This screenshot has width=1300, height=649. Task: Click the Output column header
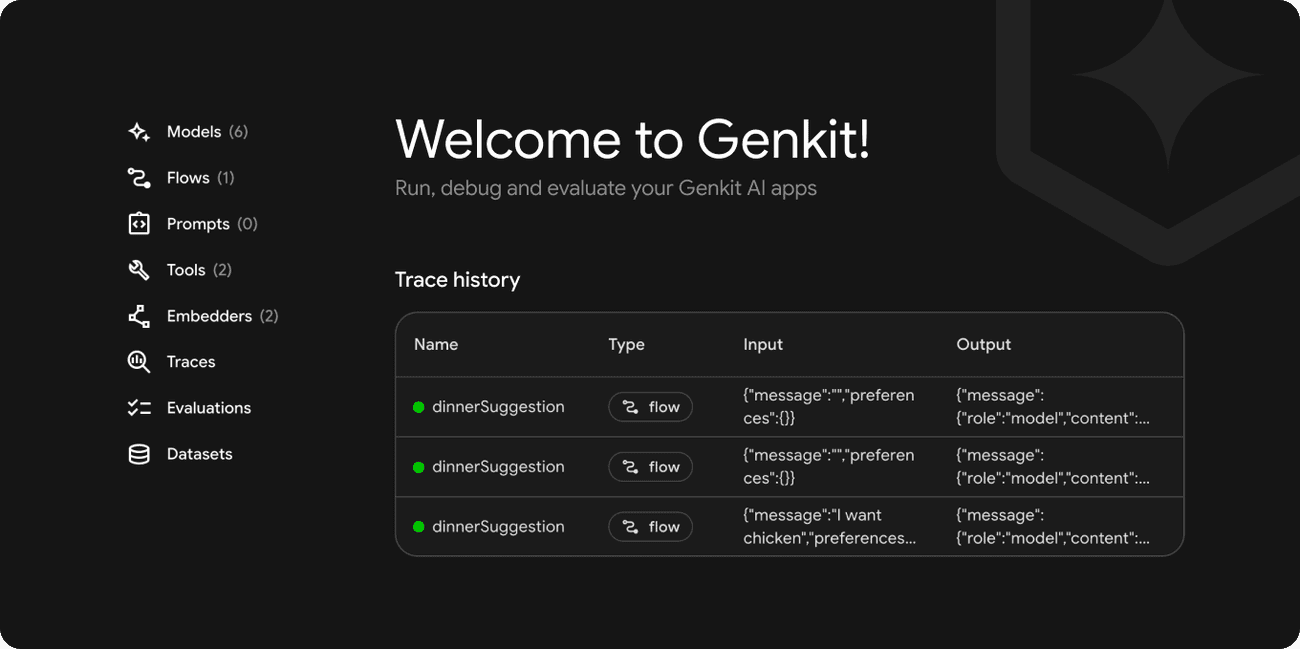[984, 344]
